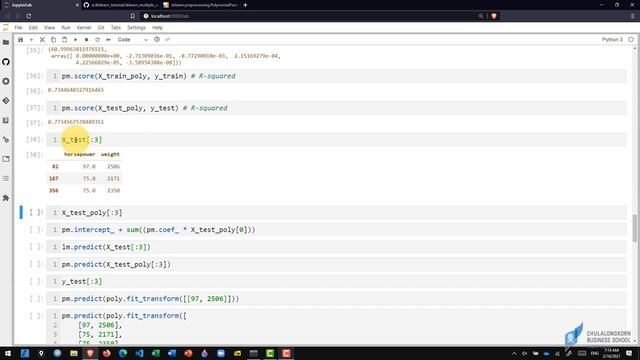Paste cell from clipboard

pyautogui.click(x=64, y=40)
